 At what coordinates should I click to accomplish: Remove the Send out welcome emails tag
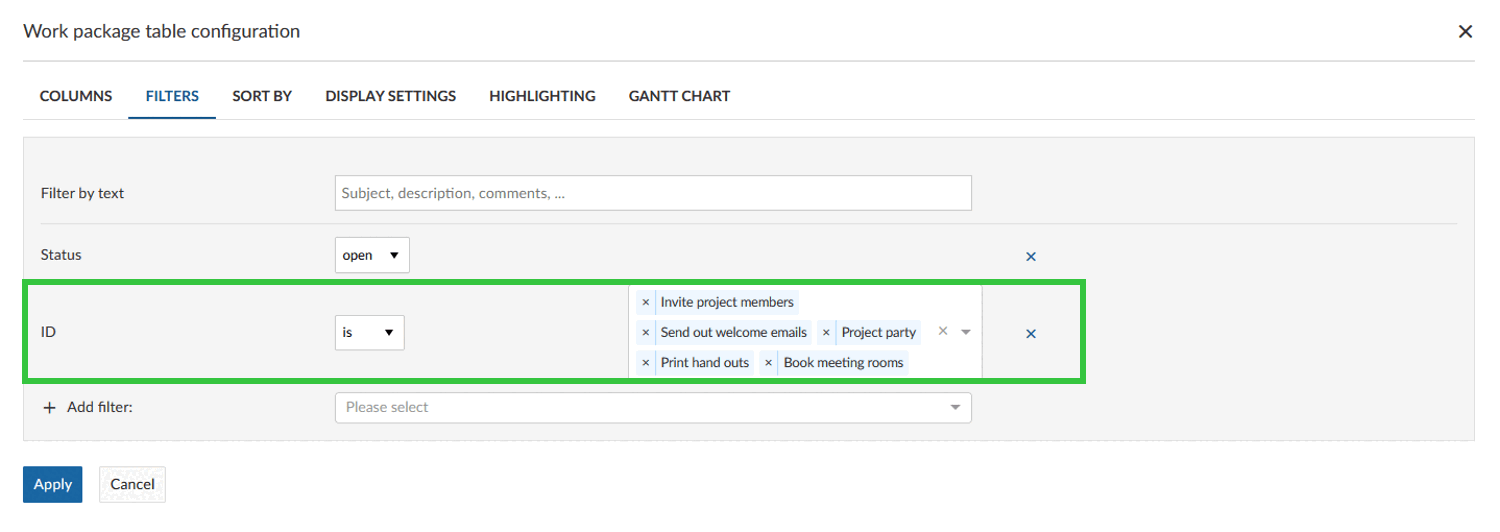click(x=646, y=332)
